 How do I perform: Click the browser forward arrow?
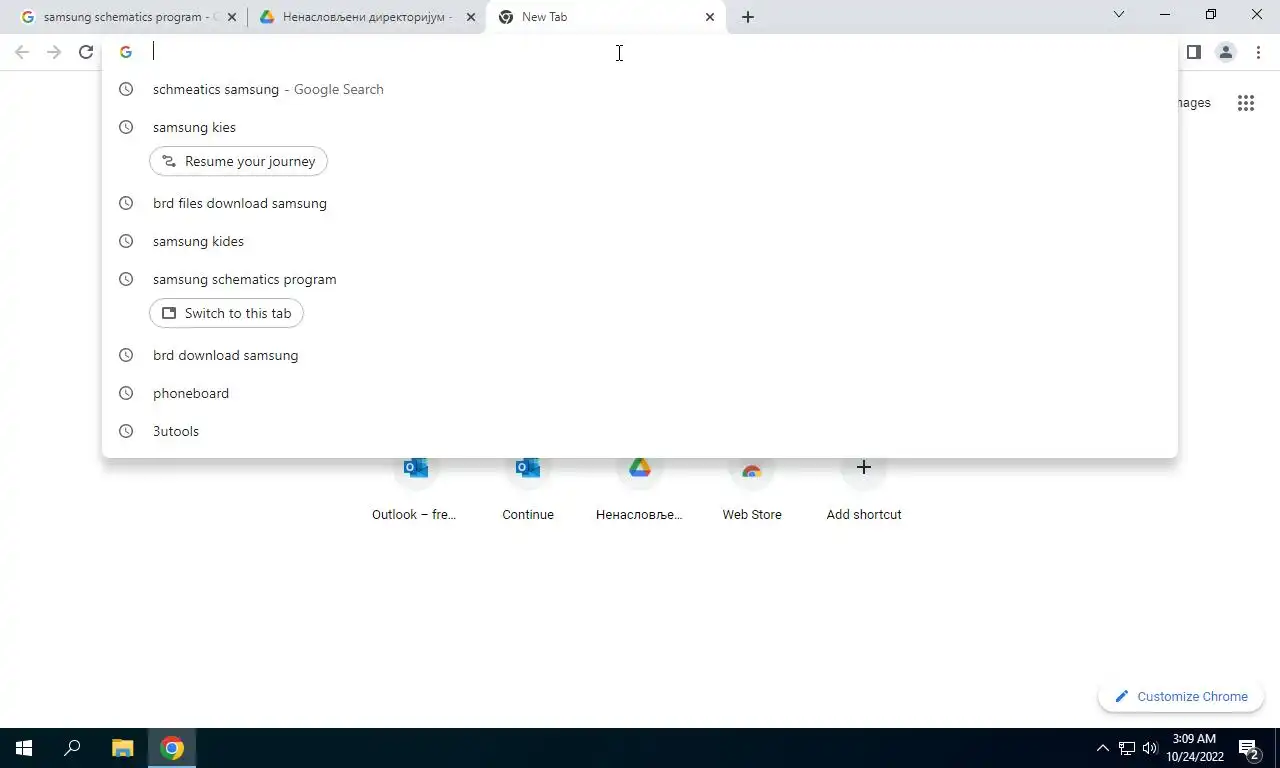(54, 52)
